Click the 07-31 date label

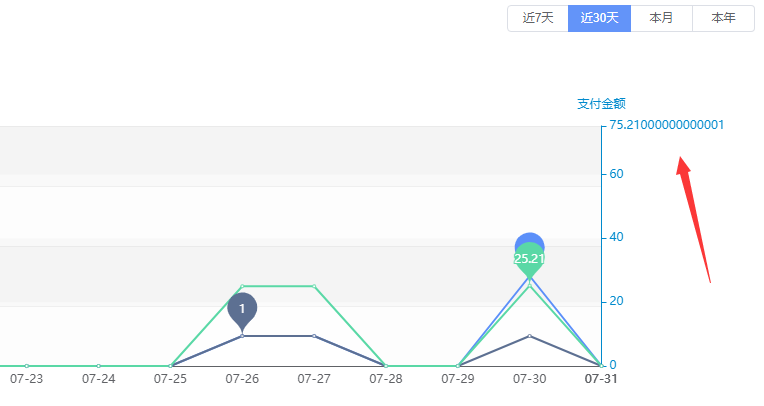601,379
